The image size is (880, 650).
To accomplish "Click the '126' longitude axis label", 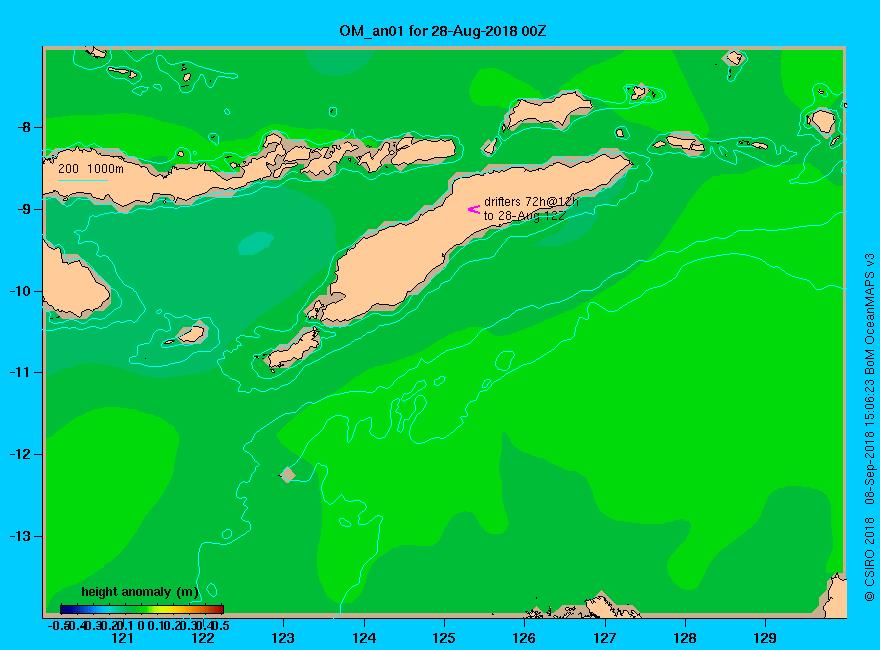I will pyautogui.click(x=524, y=638).
